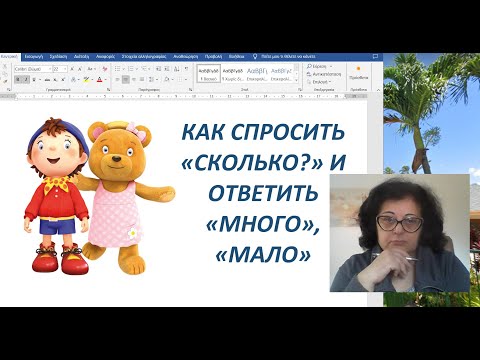480x360 pixels.
Task: Apply red font color
Action: click(x=99, y=80)
